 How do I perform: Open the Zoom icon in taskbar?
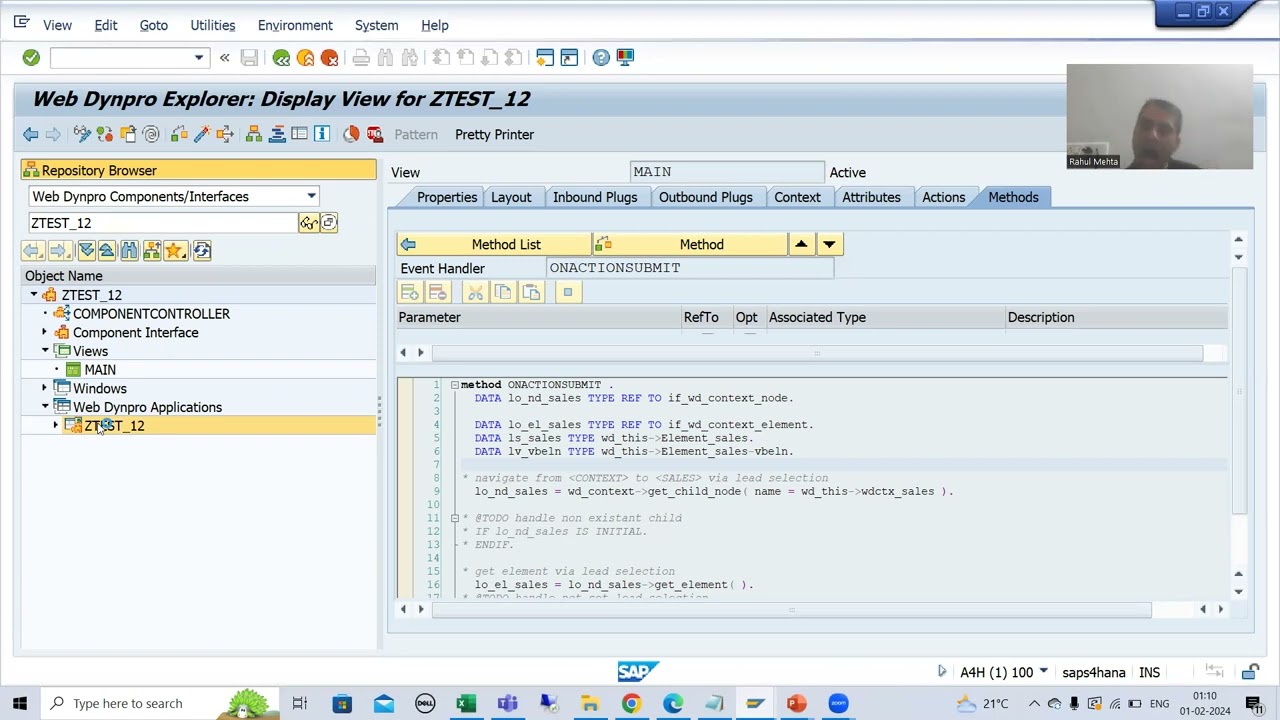(838, 704)
